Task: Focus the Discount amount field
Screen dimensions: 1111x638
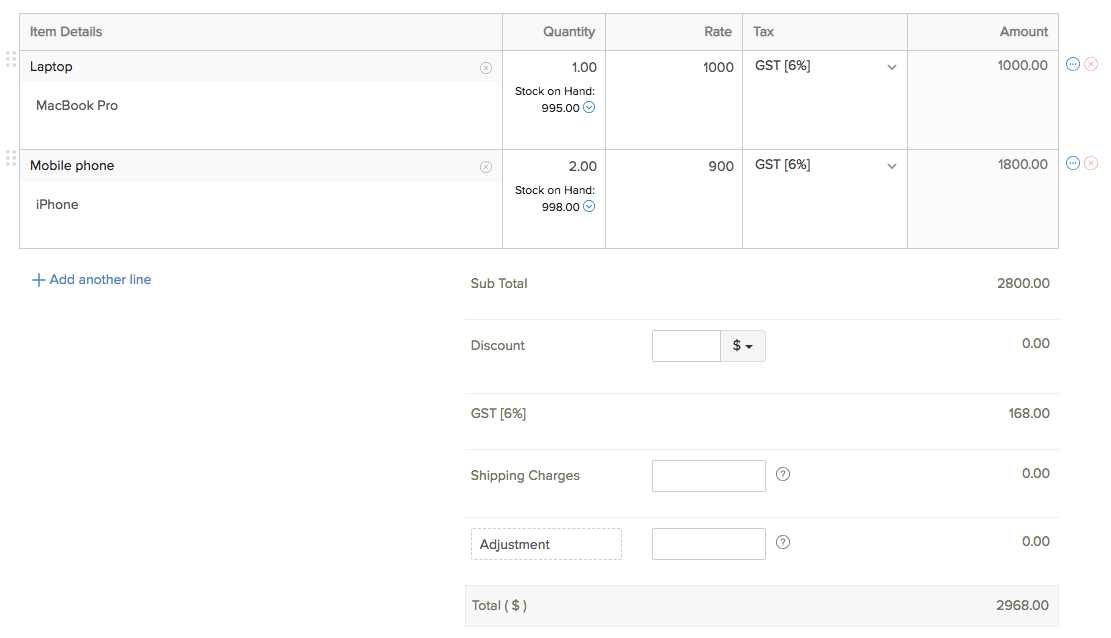Action: pos(686,346)
